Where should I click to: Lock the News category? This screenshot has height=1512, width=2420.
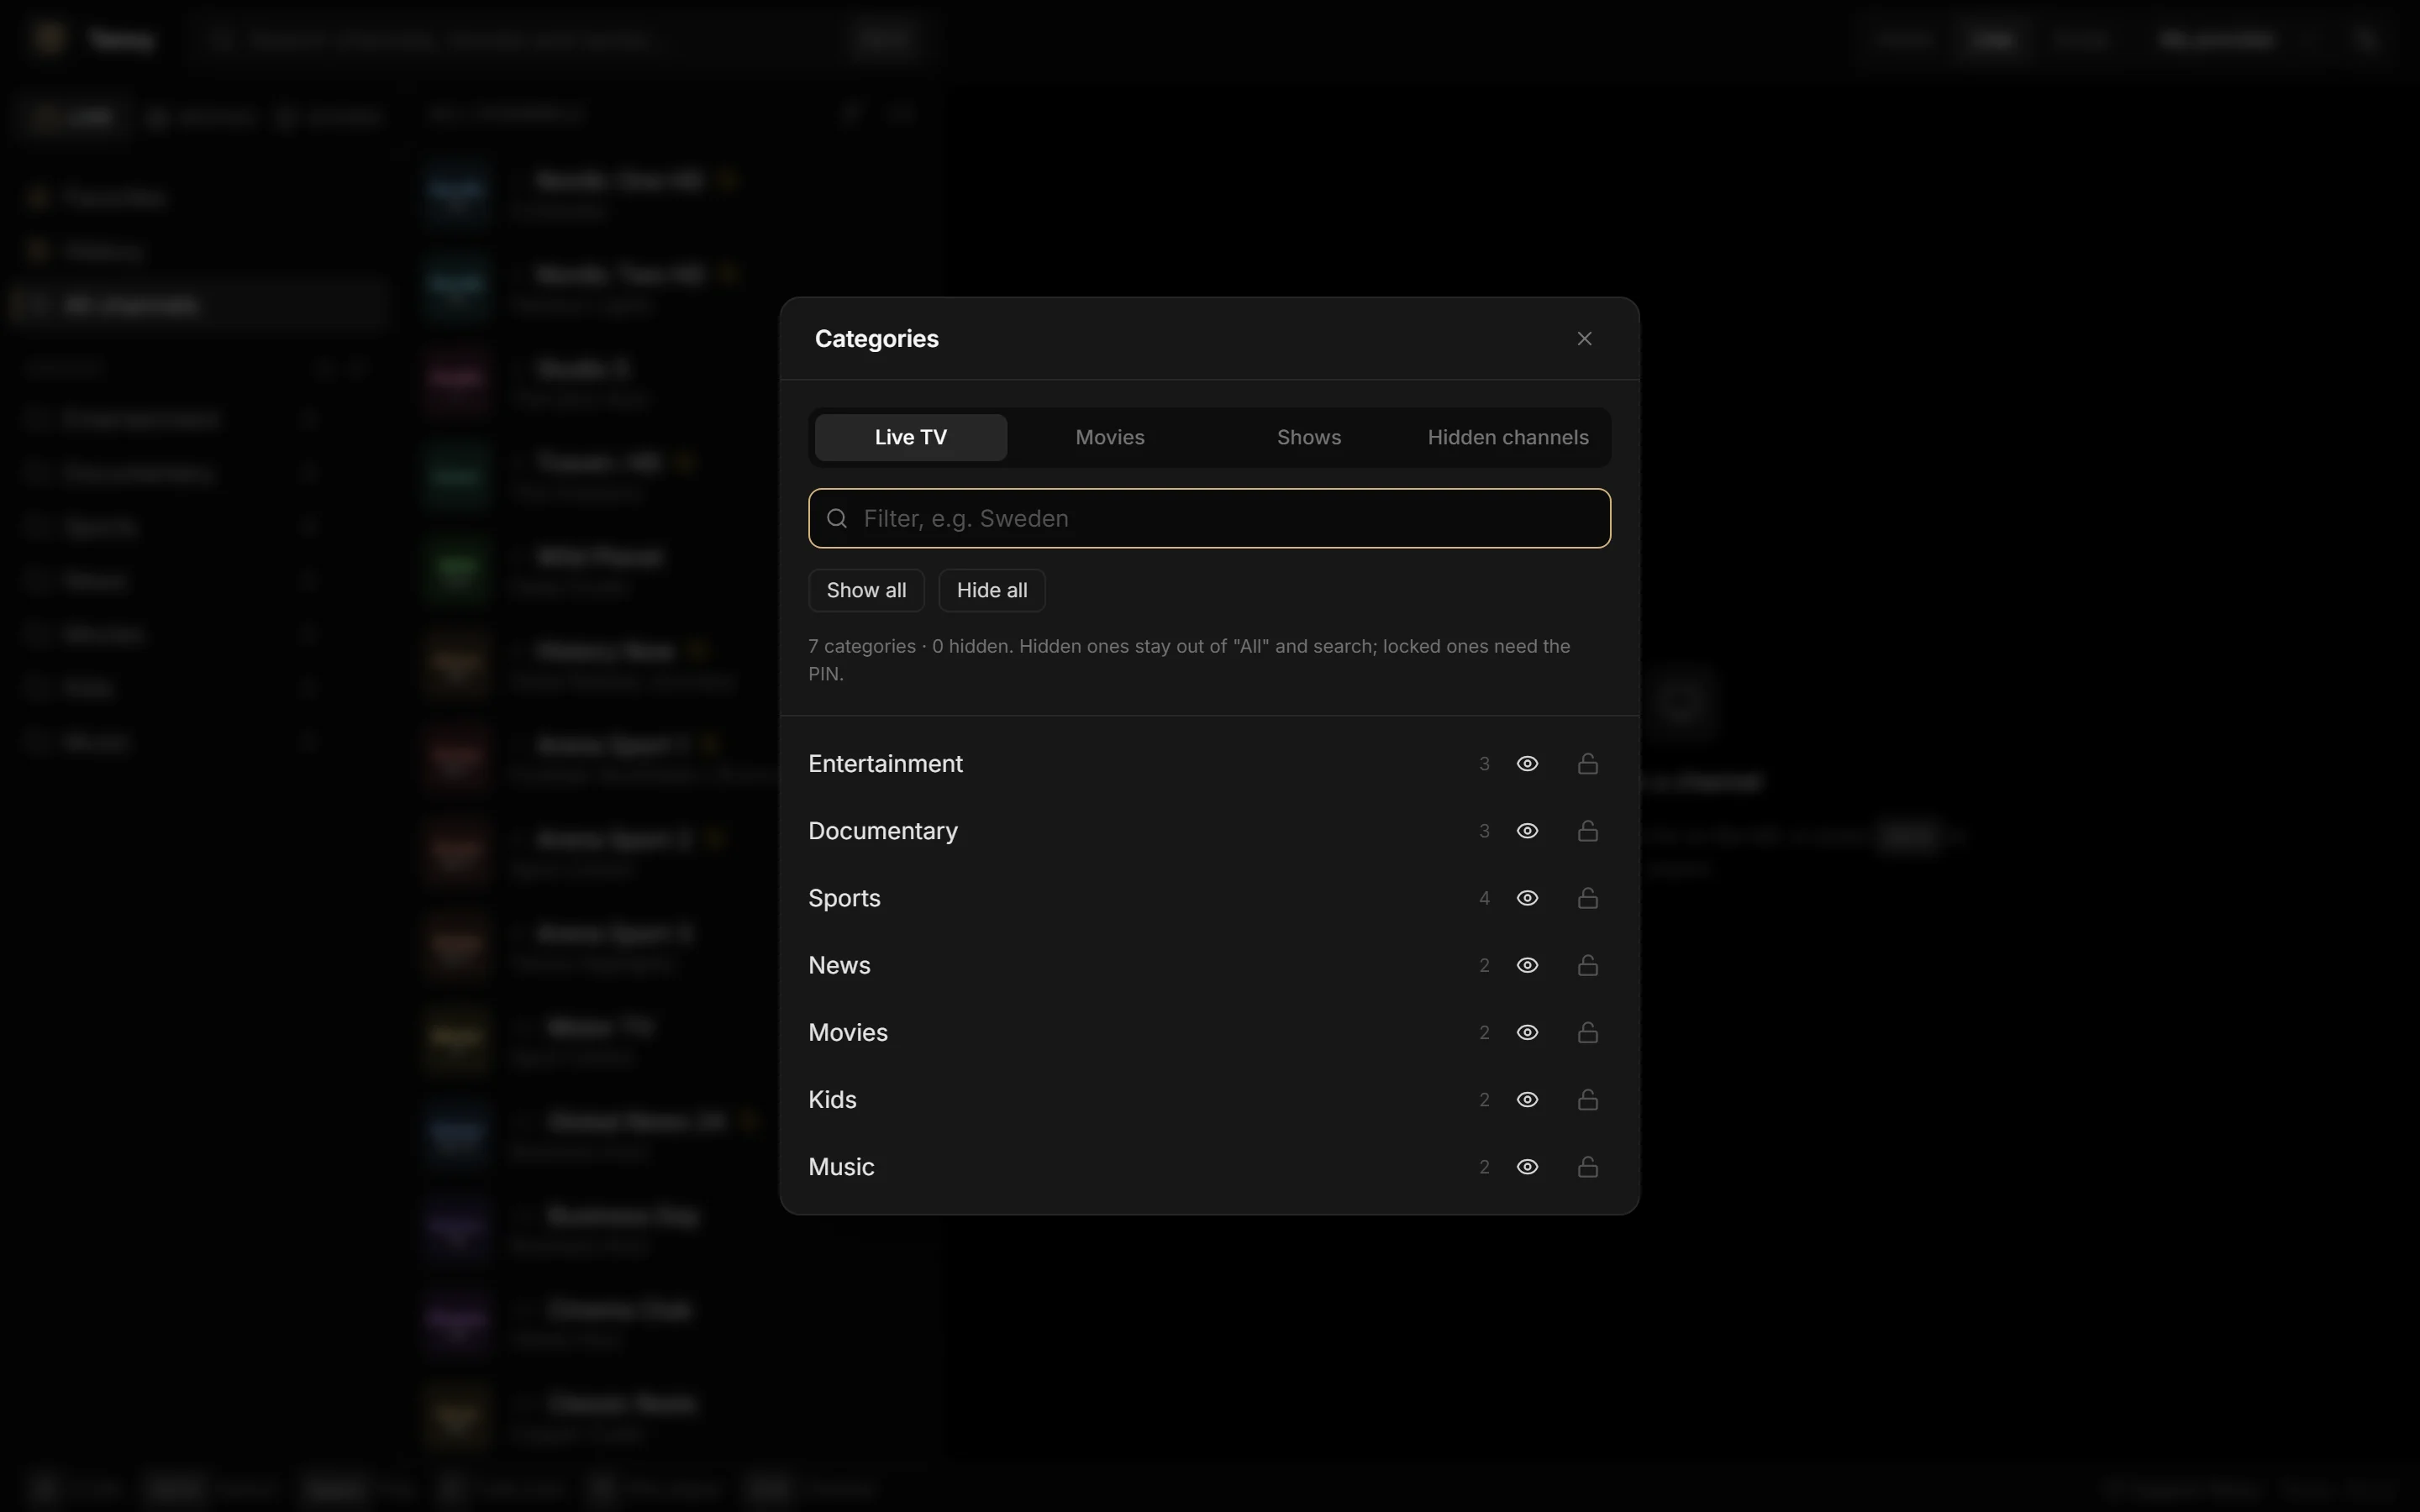(x=1588, y=965)
